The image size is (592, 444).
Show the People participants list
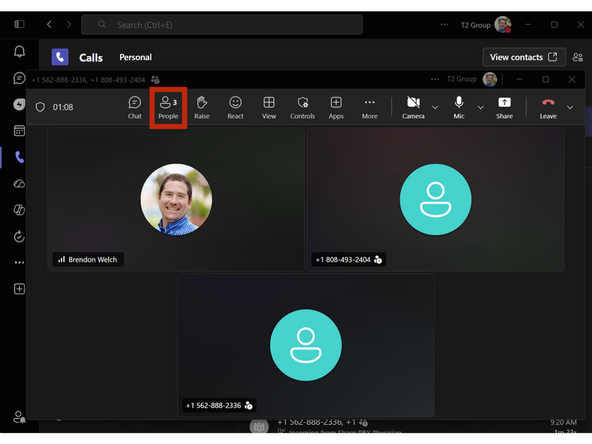point(168,108)
